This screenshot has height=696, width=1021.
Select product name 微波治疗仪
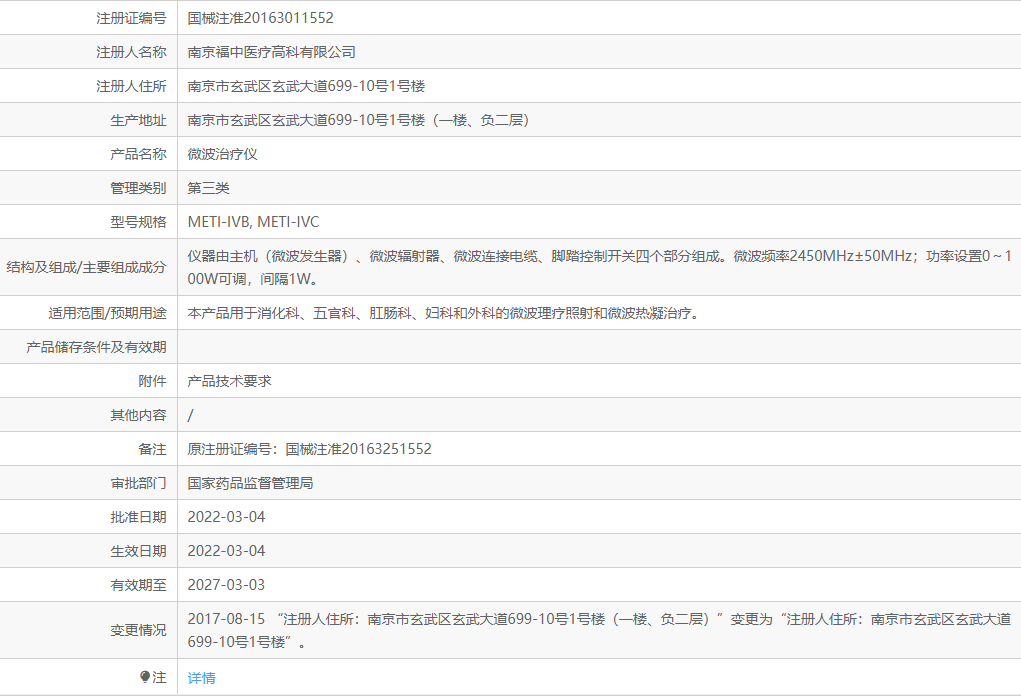[x=223, y=154]
